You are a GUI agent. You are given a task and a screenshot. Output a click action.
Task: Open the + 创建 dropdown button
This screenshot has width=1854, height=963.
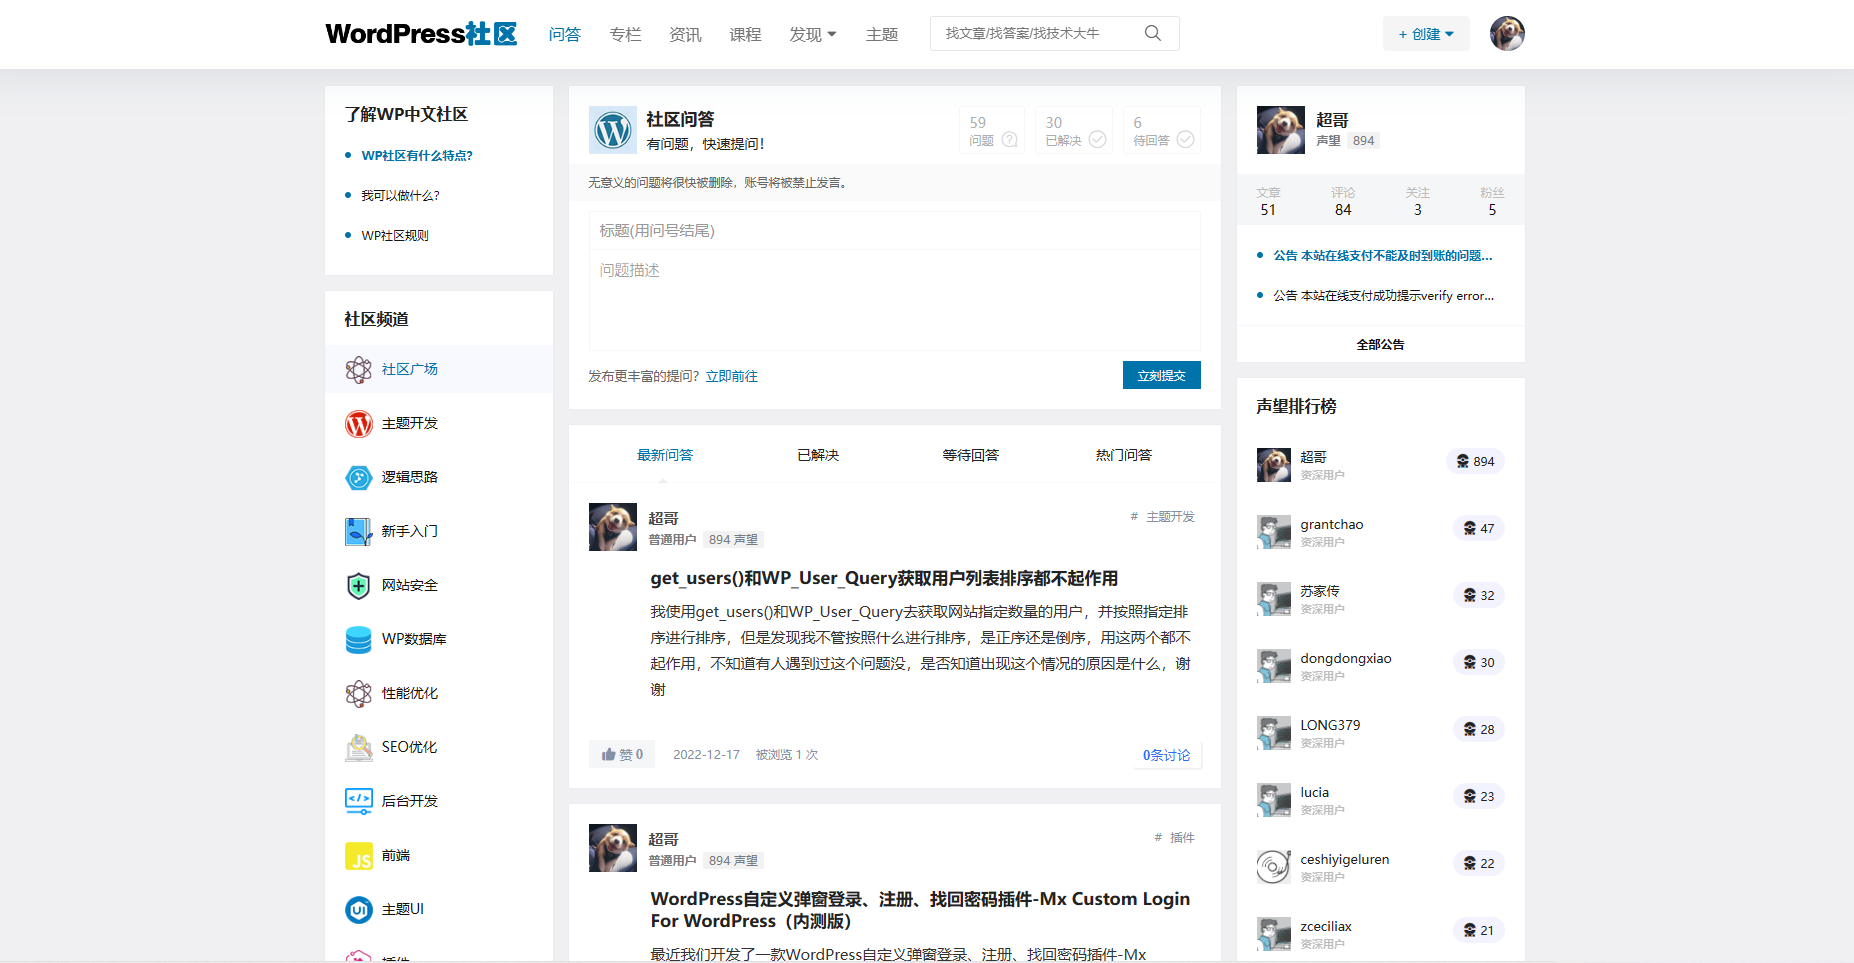pos(1426,34)
